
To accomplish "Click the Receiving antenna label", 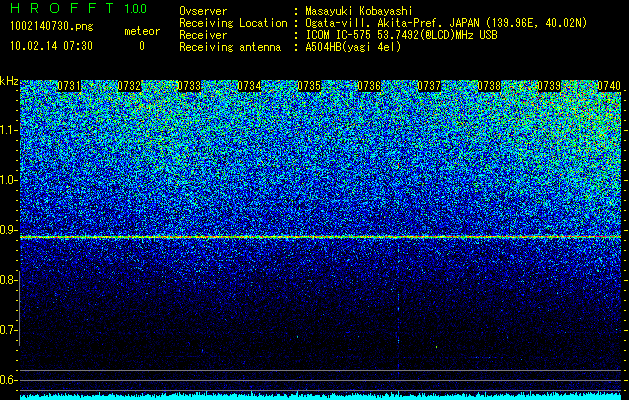I will click(230, 47).
